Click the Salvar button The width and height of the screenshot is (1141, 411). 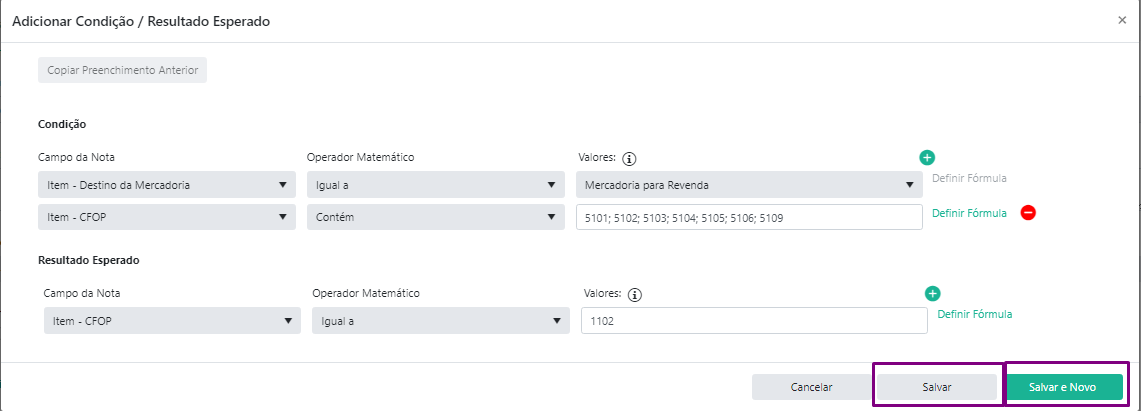pos(937,387)
